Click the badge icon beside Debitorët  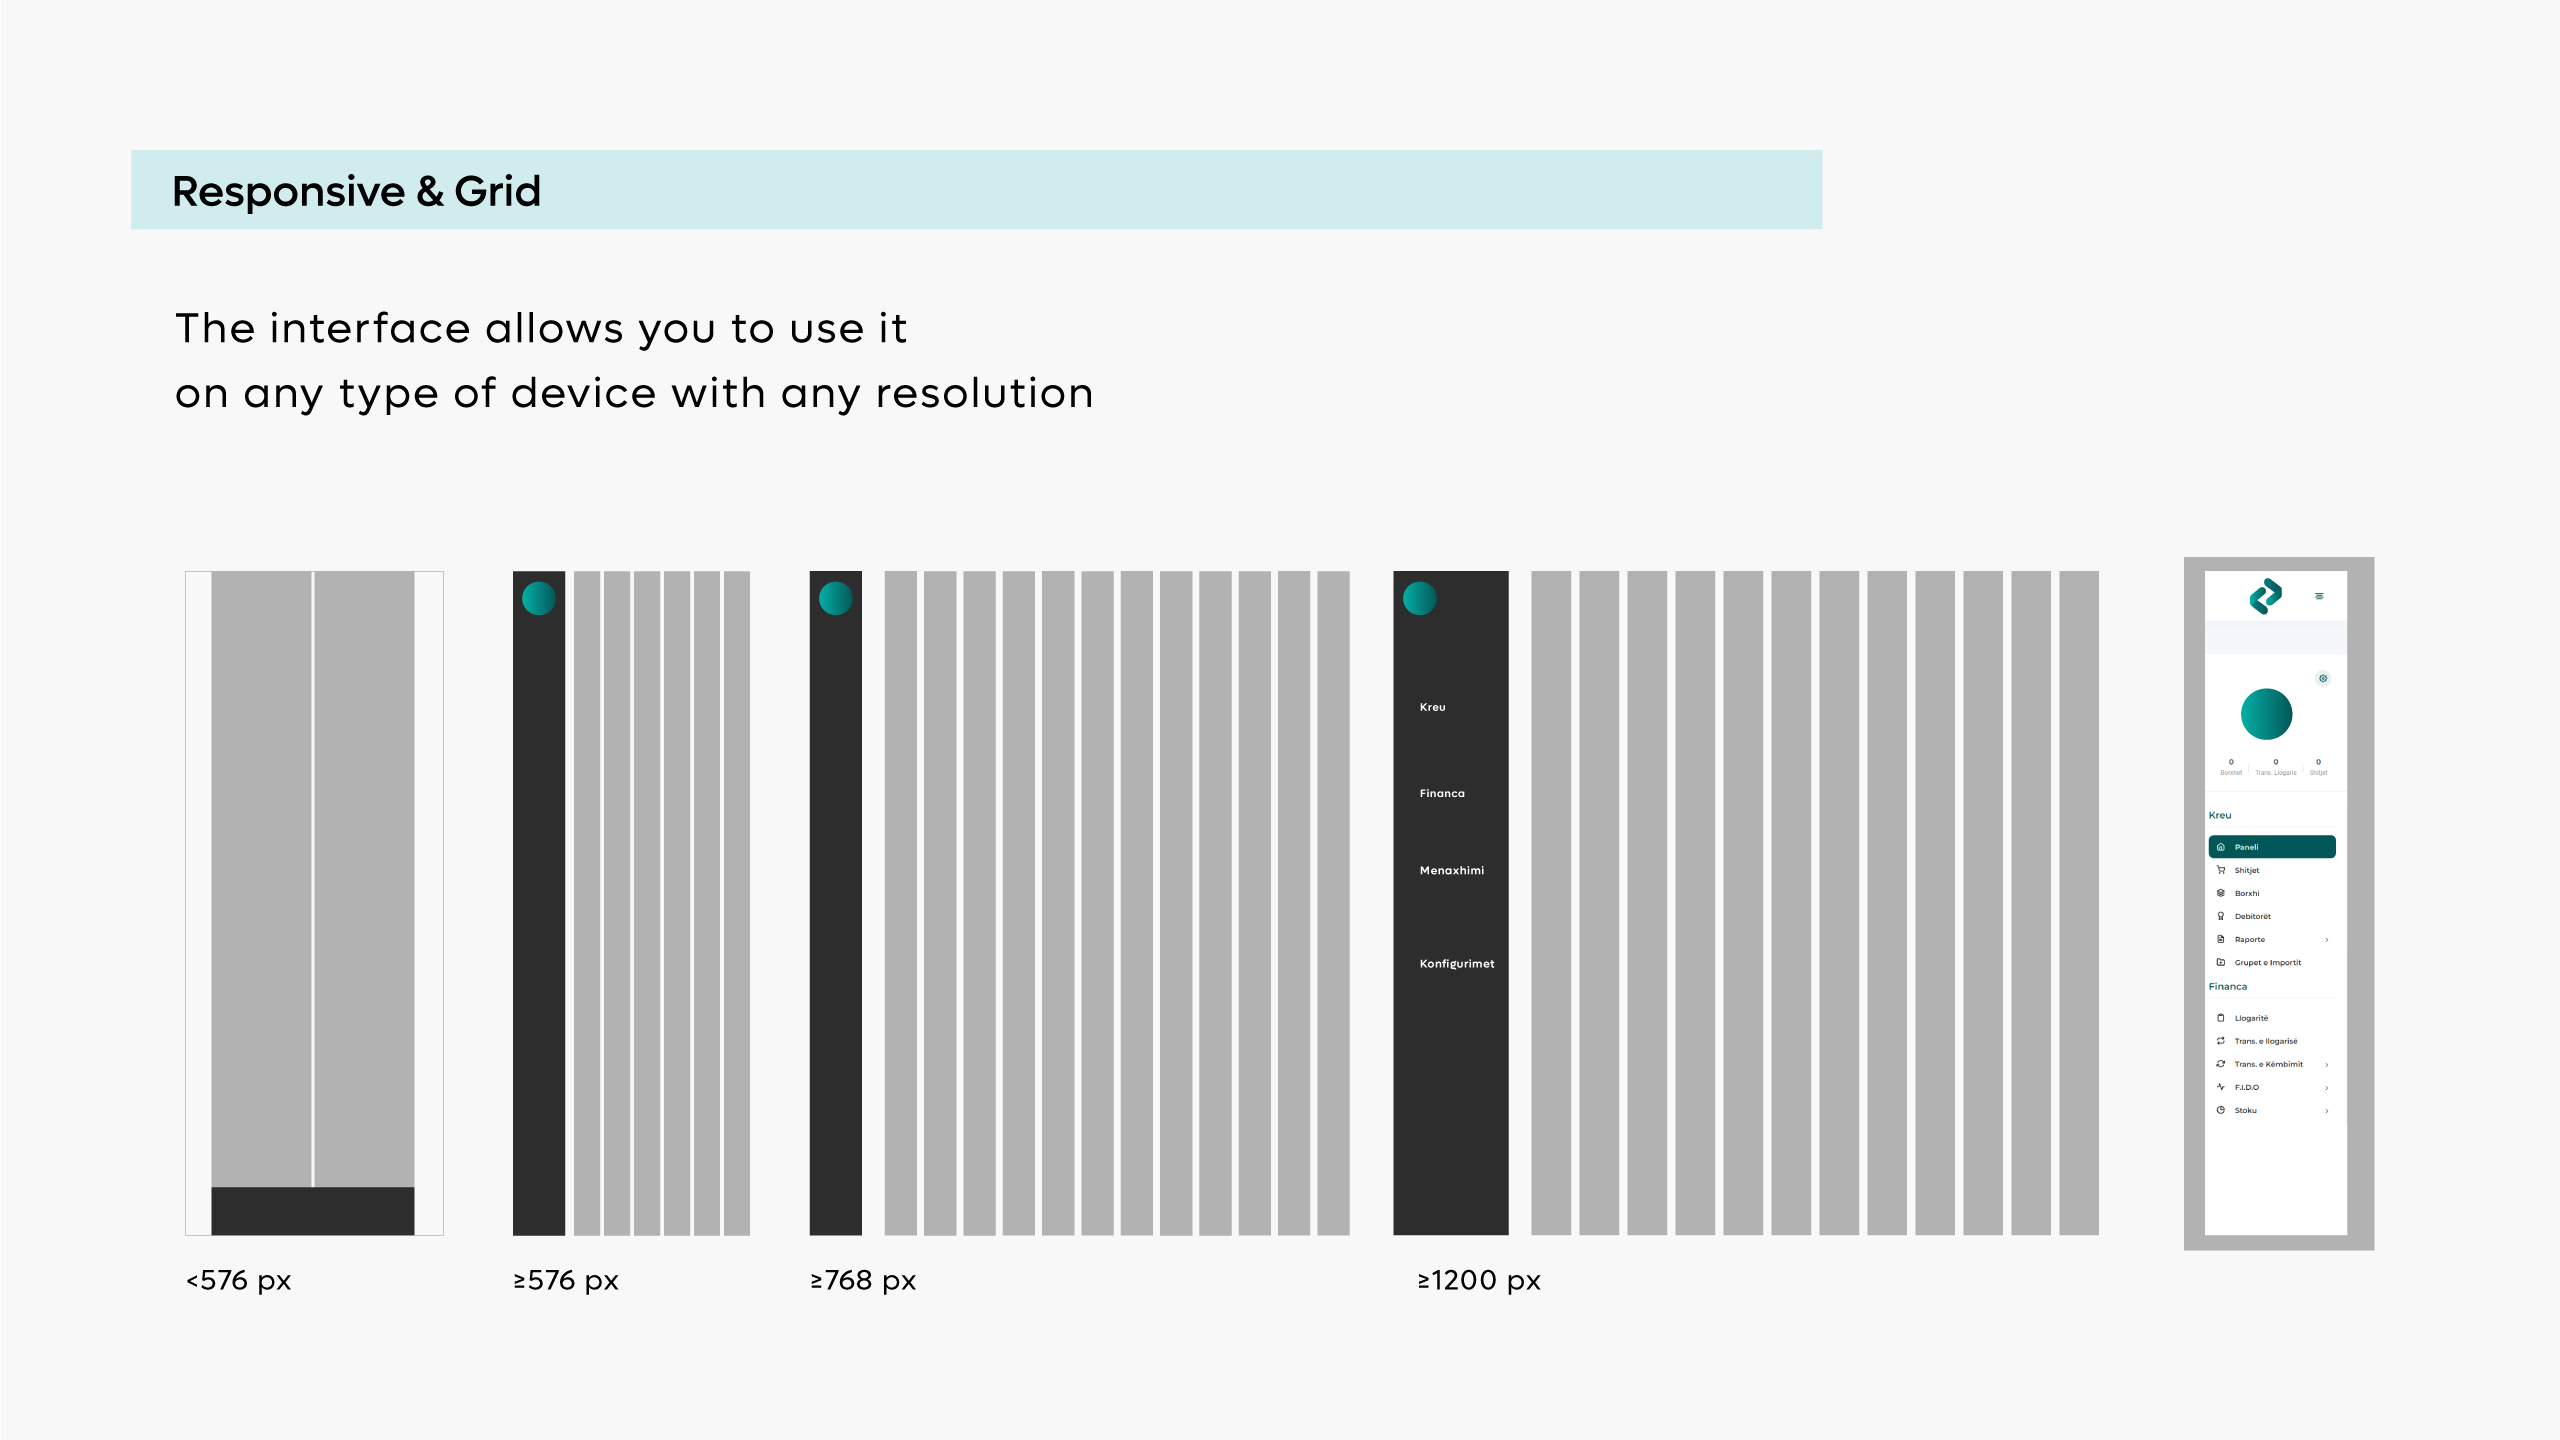coord(2221,916)
